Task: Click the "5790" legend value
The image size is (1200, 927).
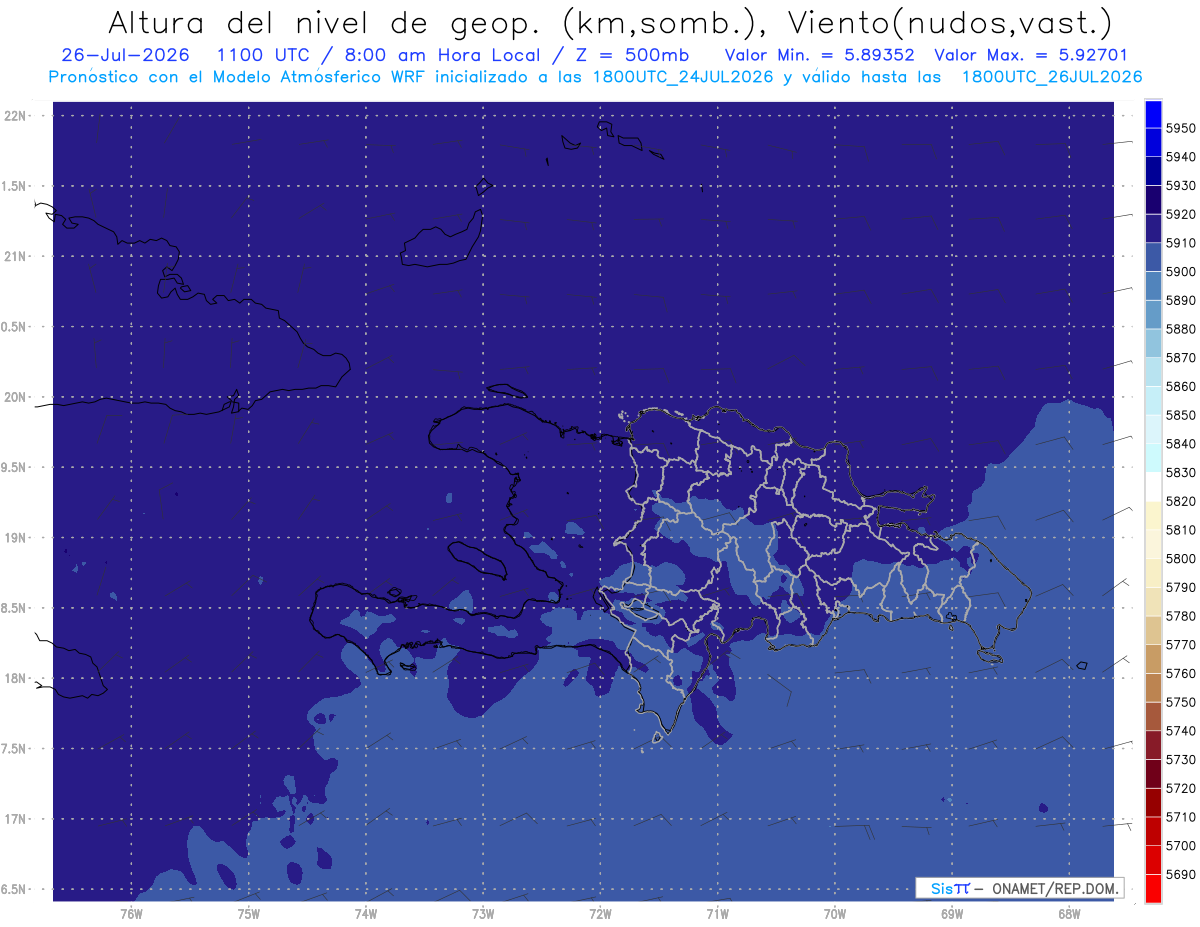Action: 1180,587
